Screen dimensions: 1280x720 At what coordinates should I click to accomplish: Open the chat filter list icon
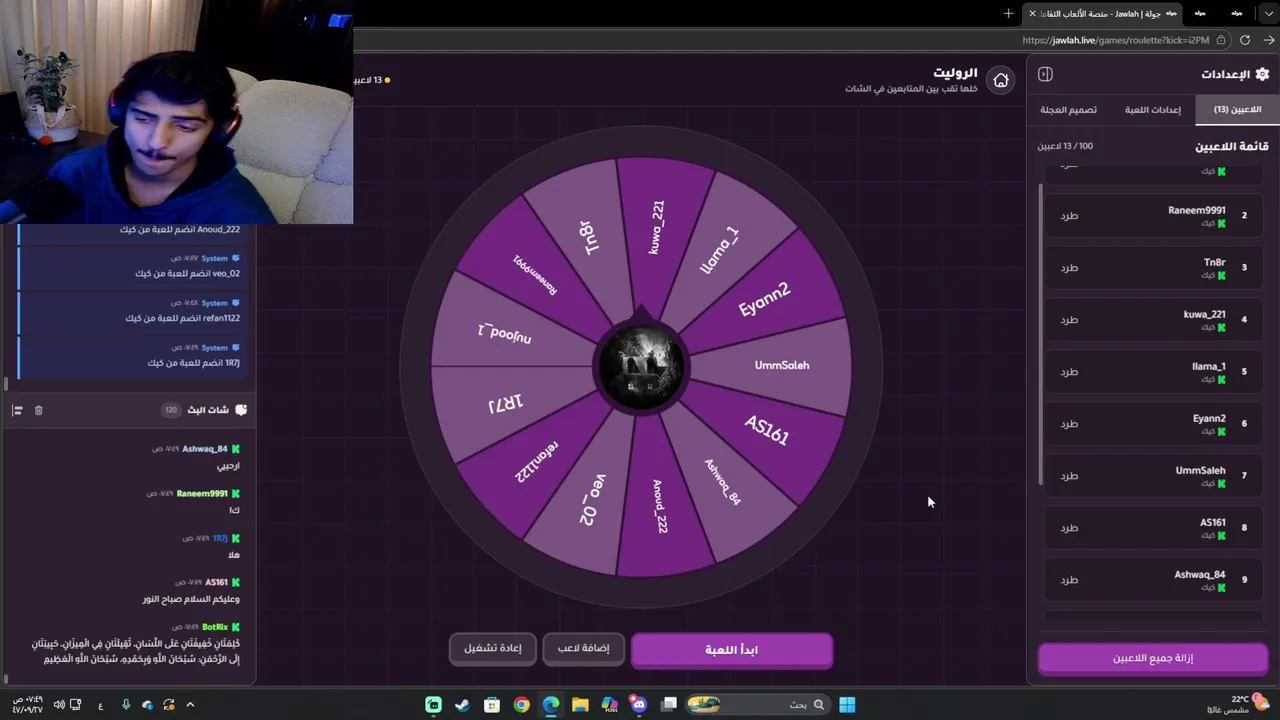tap(17, 410)
